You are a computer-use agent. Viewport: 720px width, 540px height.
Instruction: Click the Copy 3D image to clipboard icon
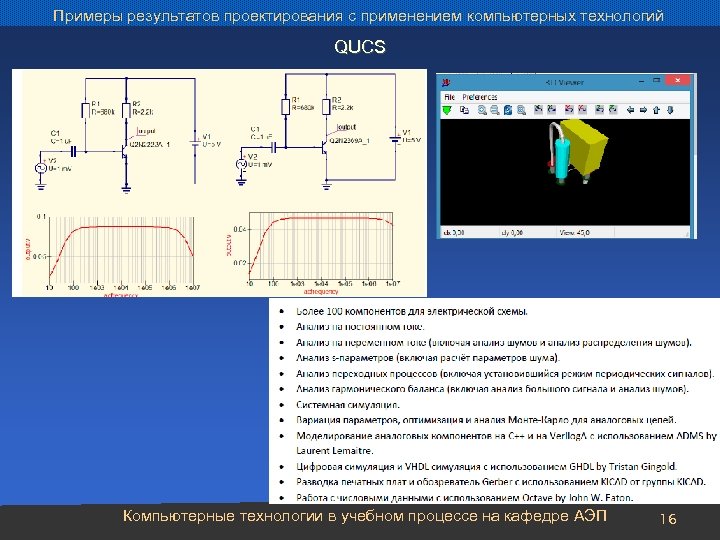[x=464, y=110]
